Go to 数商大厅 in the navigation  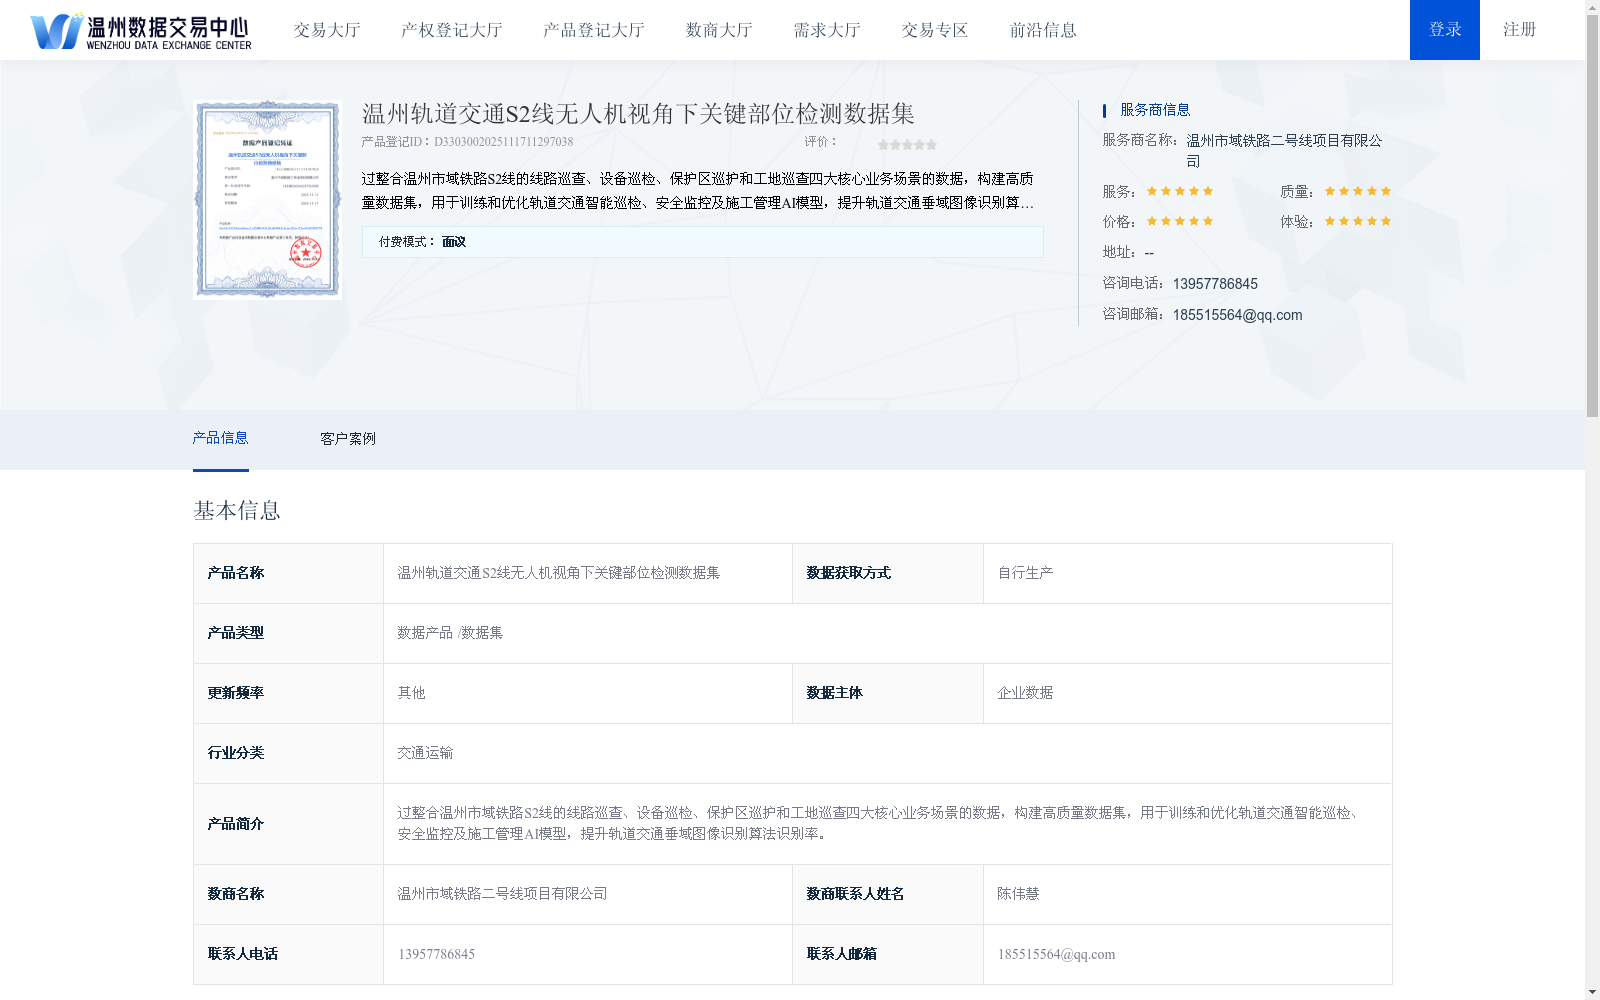coord(719,30)
